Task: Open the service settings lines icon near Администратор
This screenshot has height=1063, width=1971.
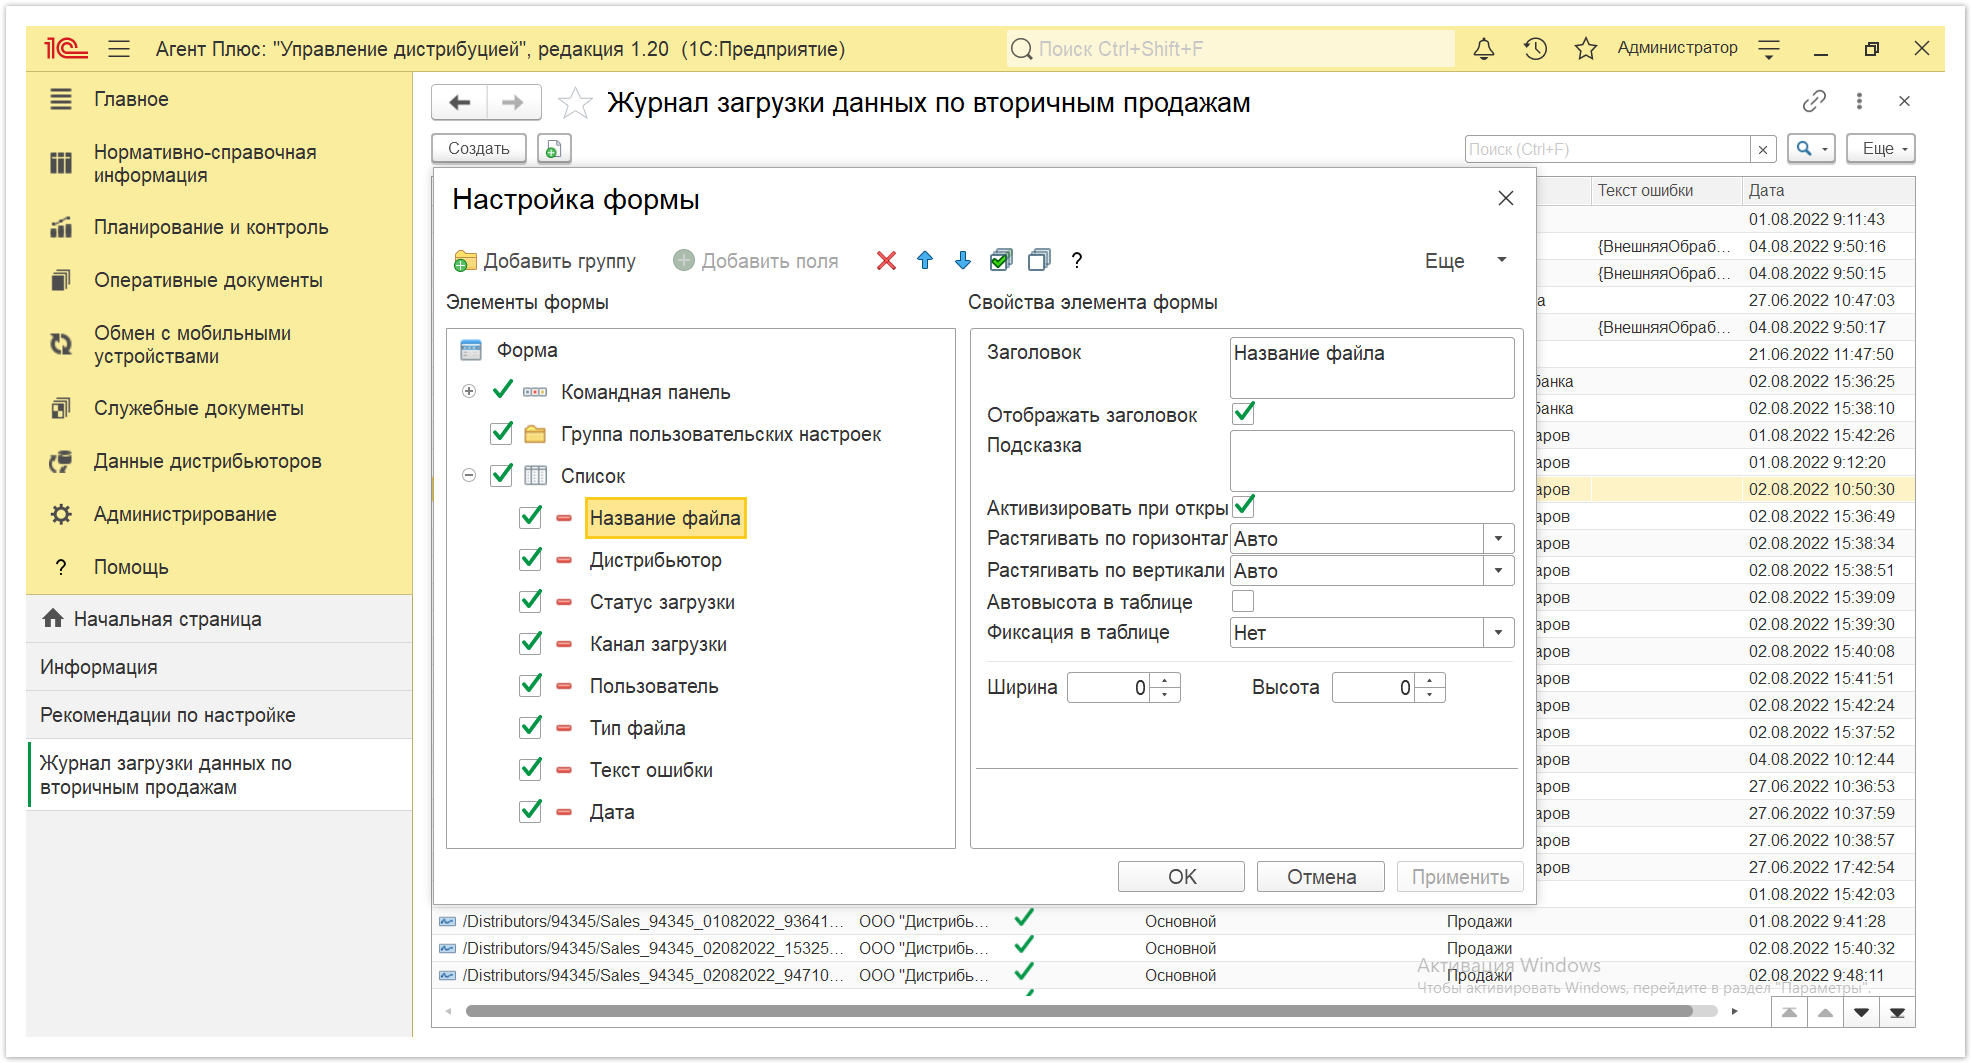Action: pyautogui.click(x=1768, y=48)
